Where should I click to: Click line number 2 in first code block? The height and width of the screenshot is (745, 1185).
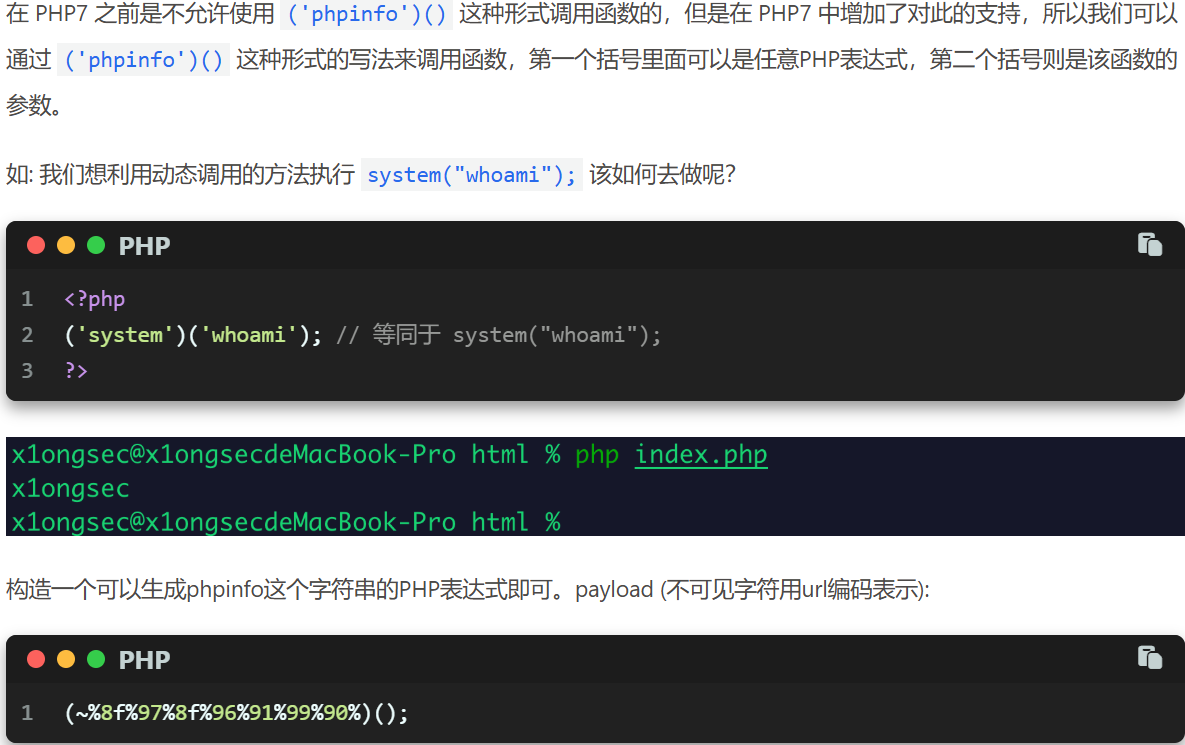tap(27, 335)
